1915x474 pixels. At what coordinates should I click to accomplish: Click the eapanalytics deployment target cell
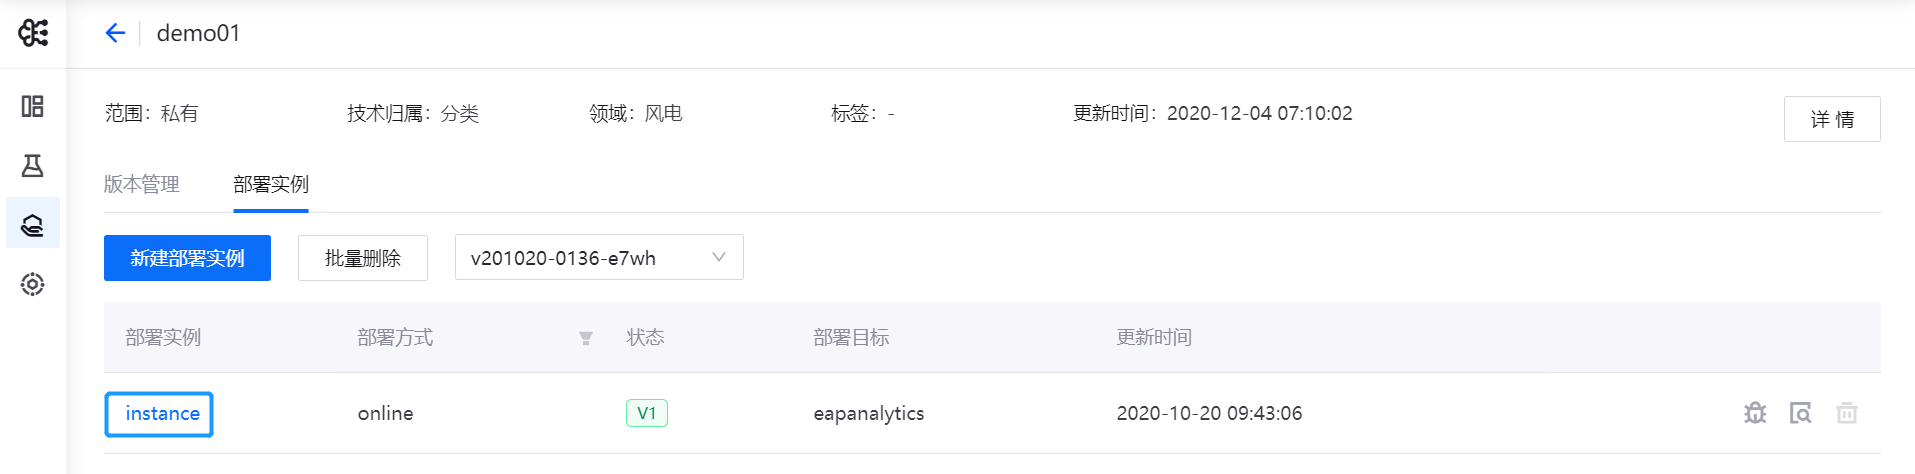869,413
